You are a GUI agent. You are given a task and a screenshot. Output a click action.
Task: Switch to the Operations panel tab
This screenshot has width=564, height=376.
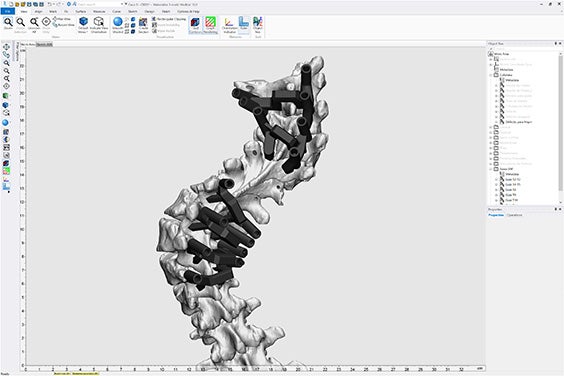[x=514, y=215]
